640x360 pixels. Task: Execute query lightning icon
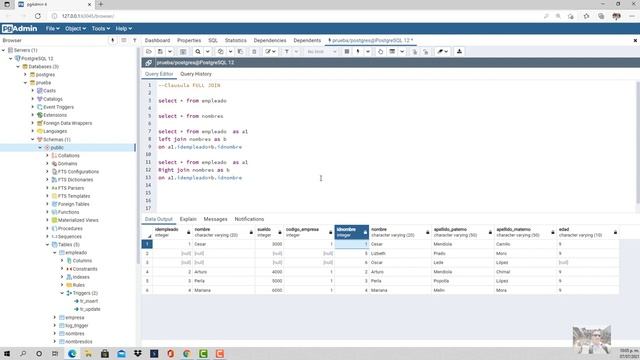coord(358,51)
